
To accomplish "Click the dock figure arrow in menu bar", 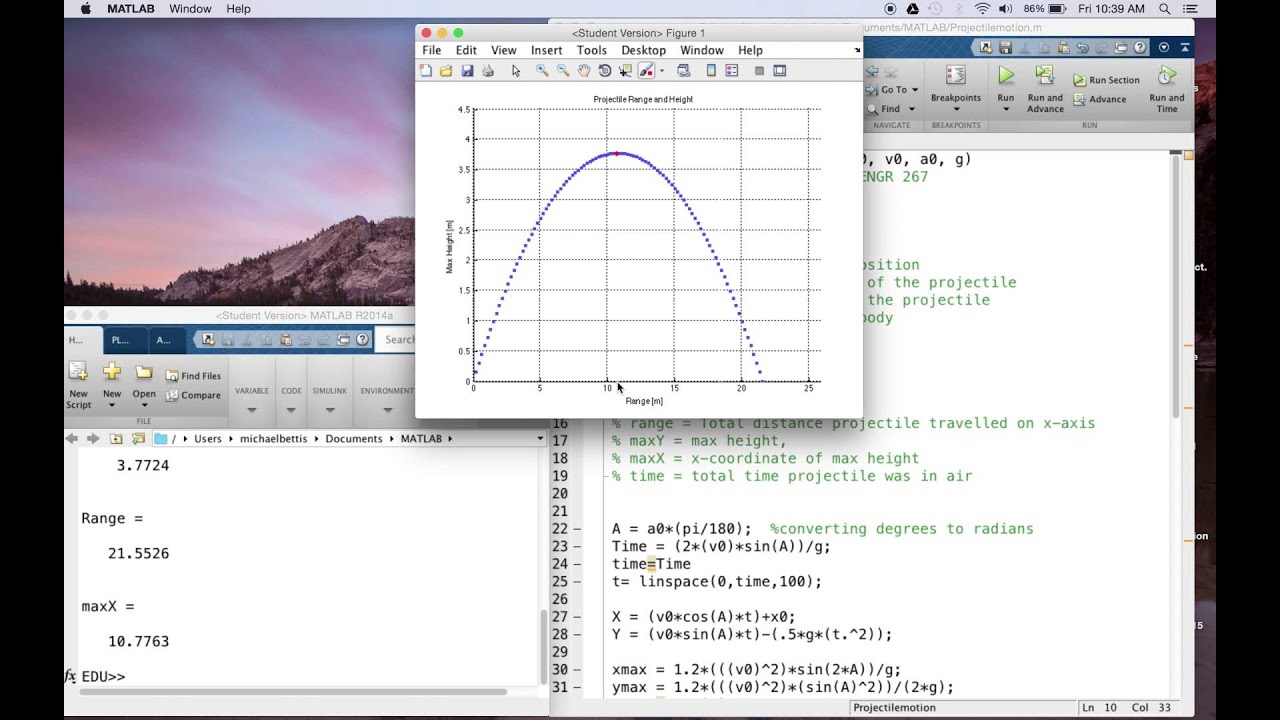I will [x=857, y=50].
